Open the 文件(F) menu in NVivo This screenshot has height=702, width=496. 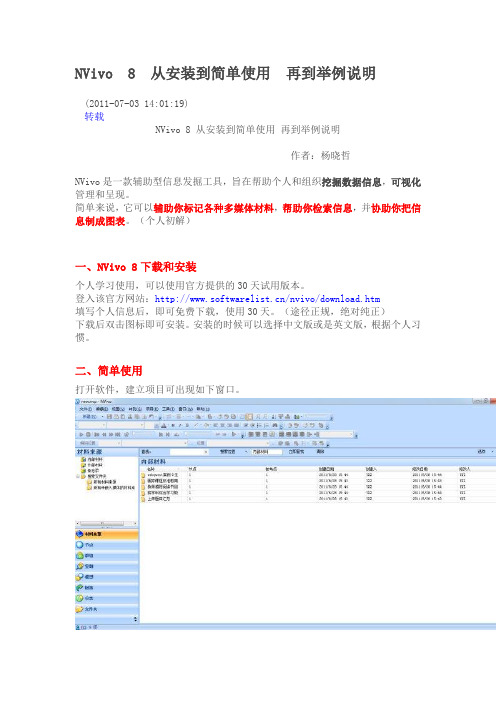pyautogui.click(x=86, y=409)
